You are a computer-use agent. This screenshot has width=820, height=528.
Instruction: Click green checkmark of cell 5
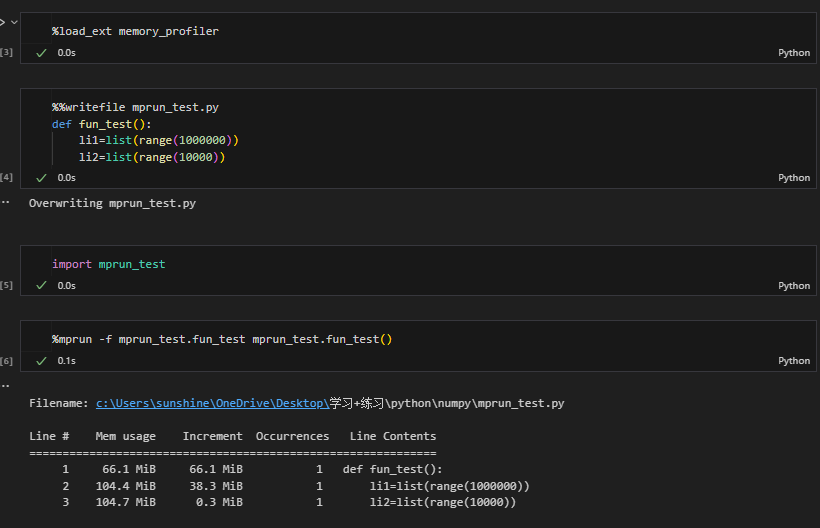tap(41, 285)
